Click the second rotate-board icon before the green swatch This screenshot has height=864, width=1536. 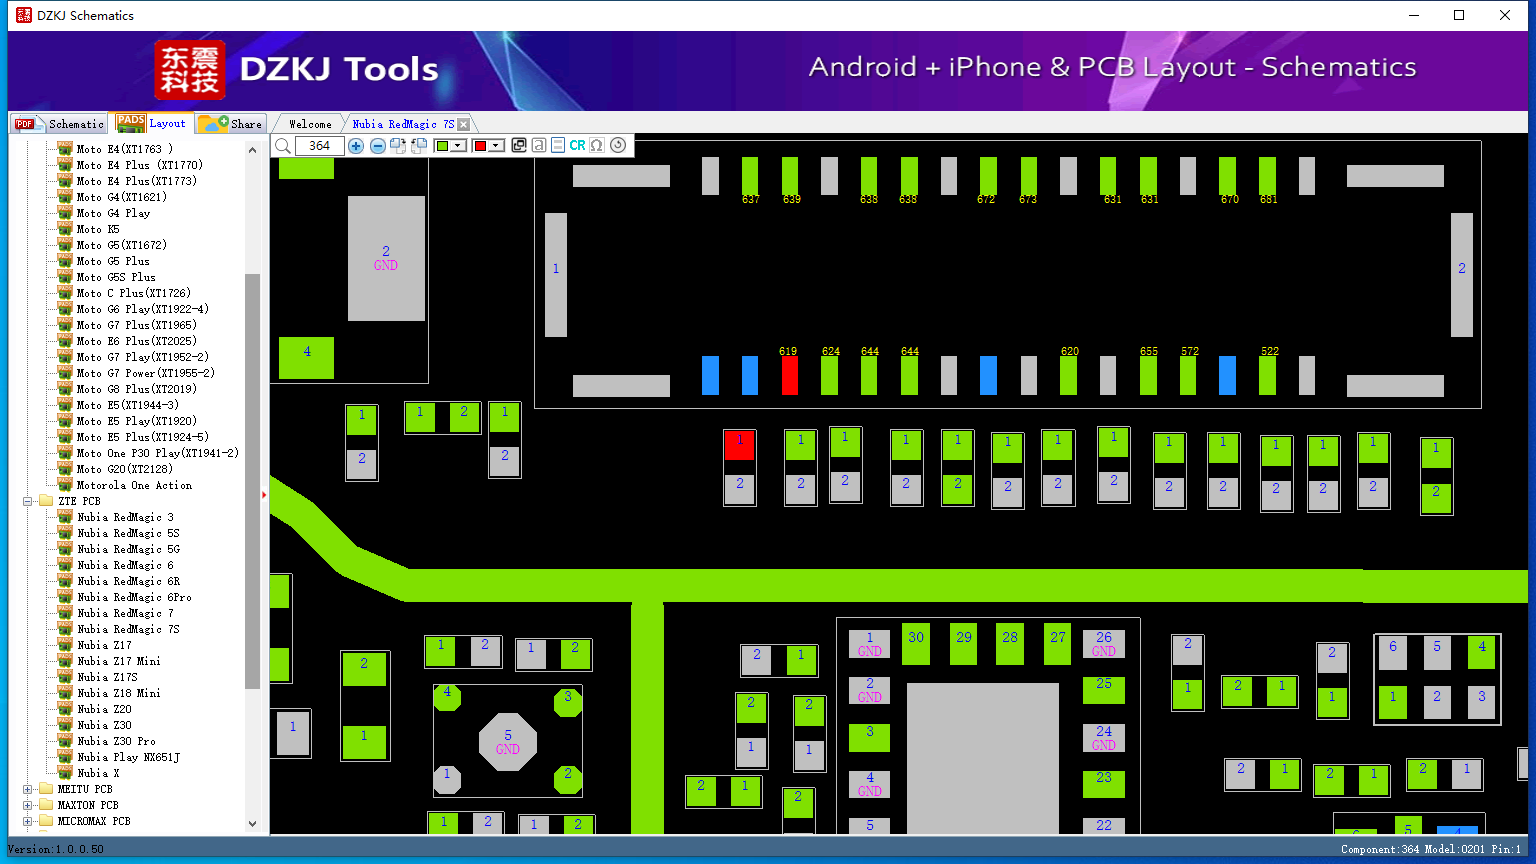coord(419,146)
